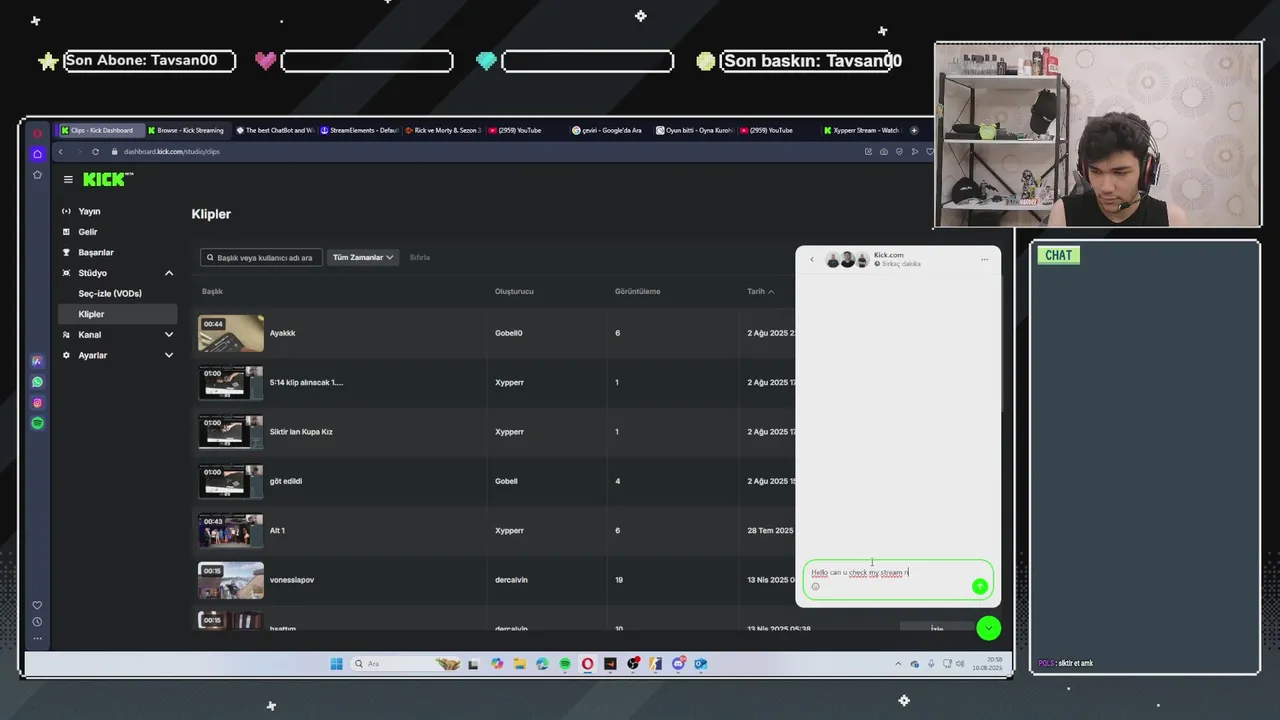Switch to çeviri - Google'da Ara tab
Screen dimensions: 1280x720
[x=608, y=130]
